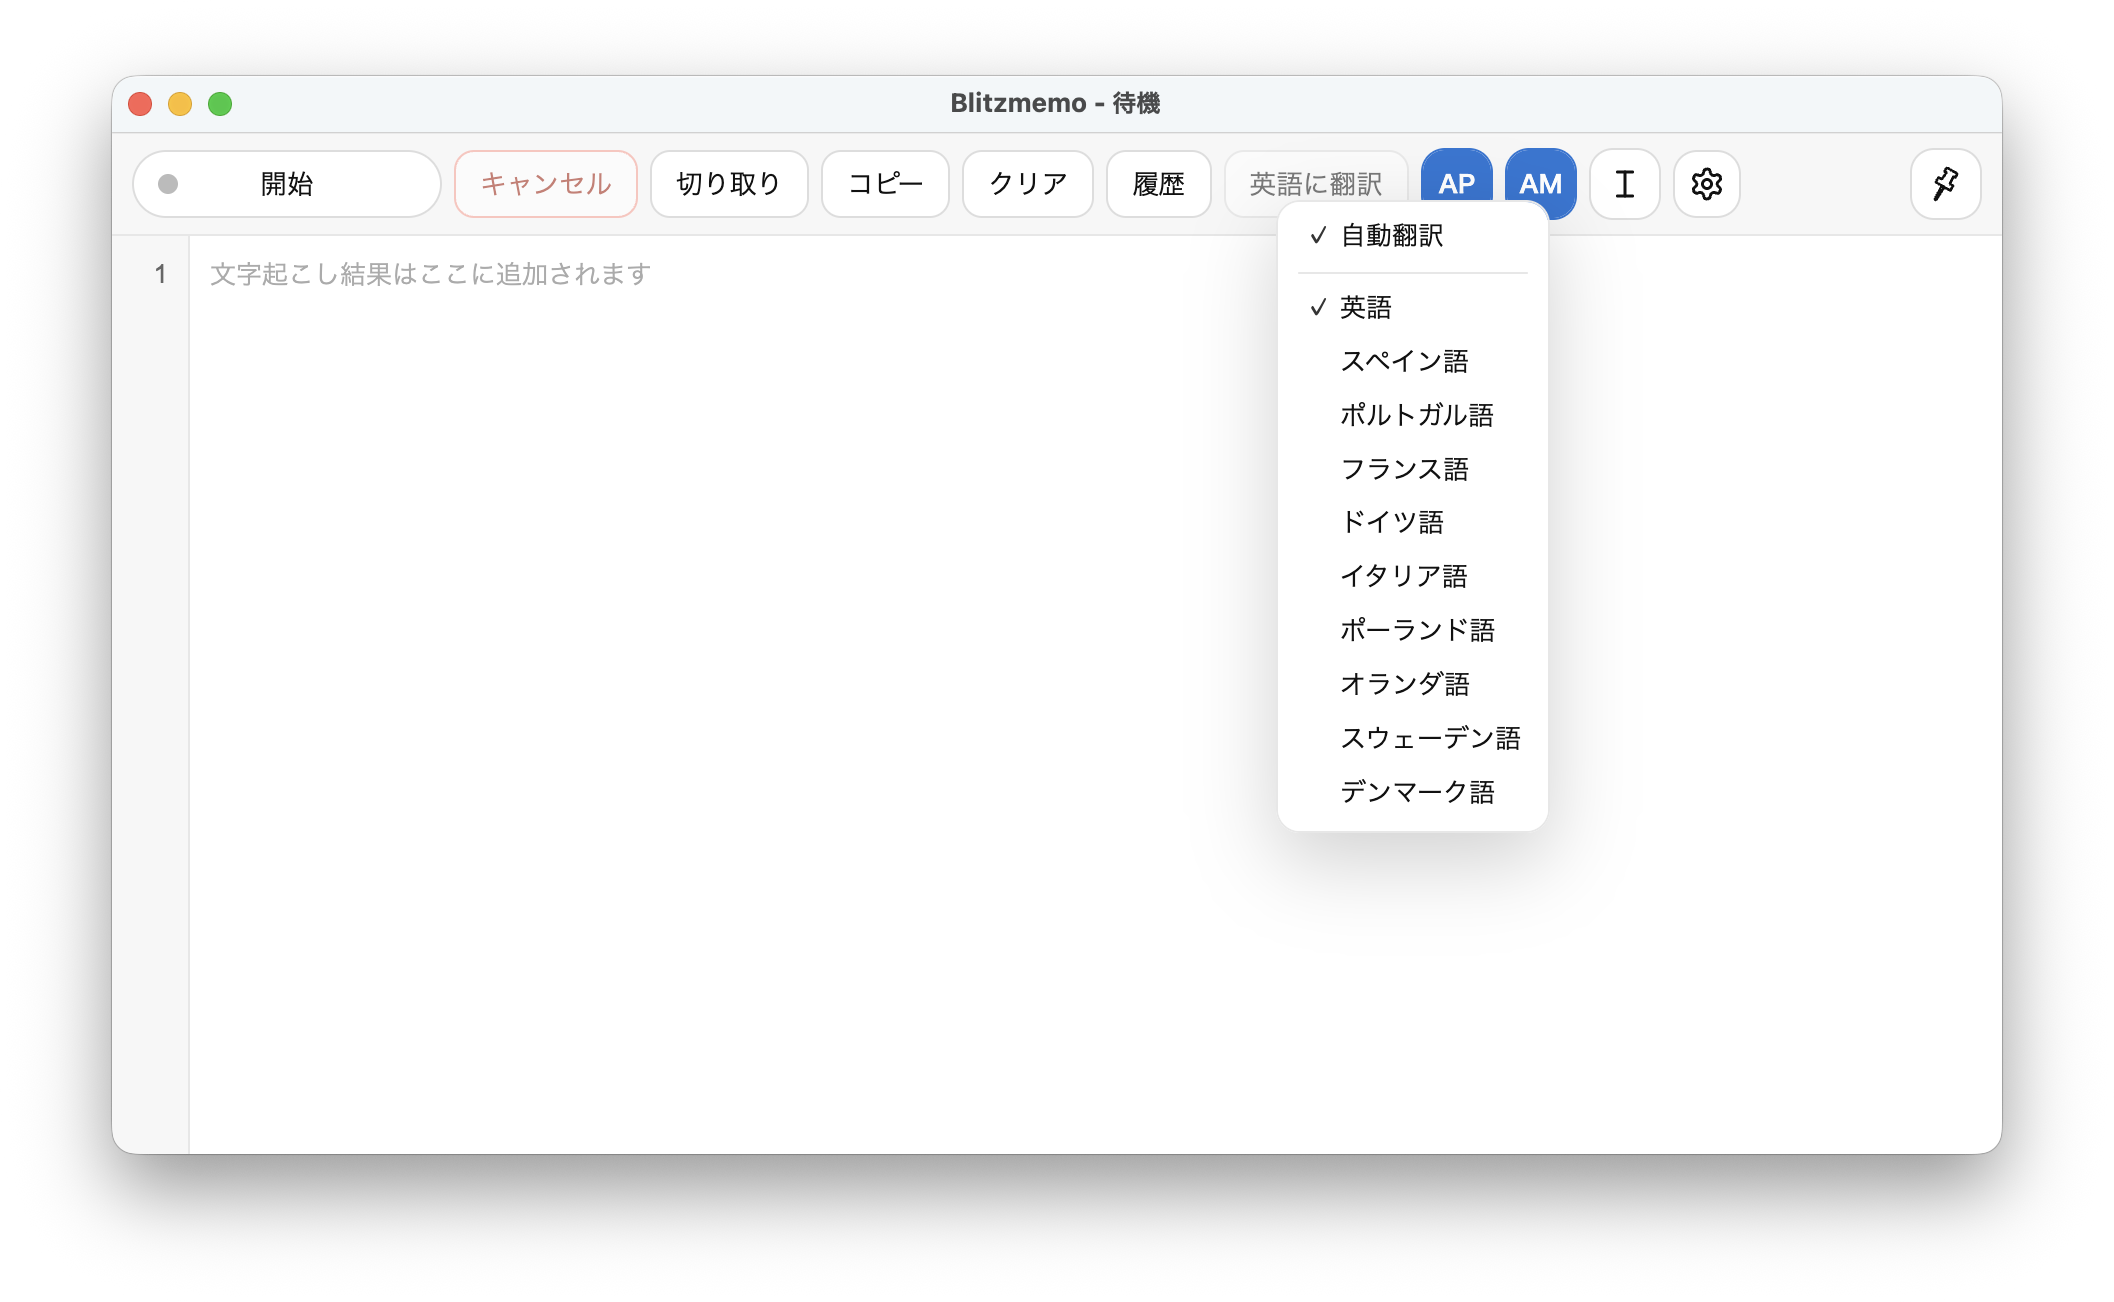Select スウェーデン語 as translation language
The image size is (2114, 1302).
click(1431, 738)
